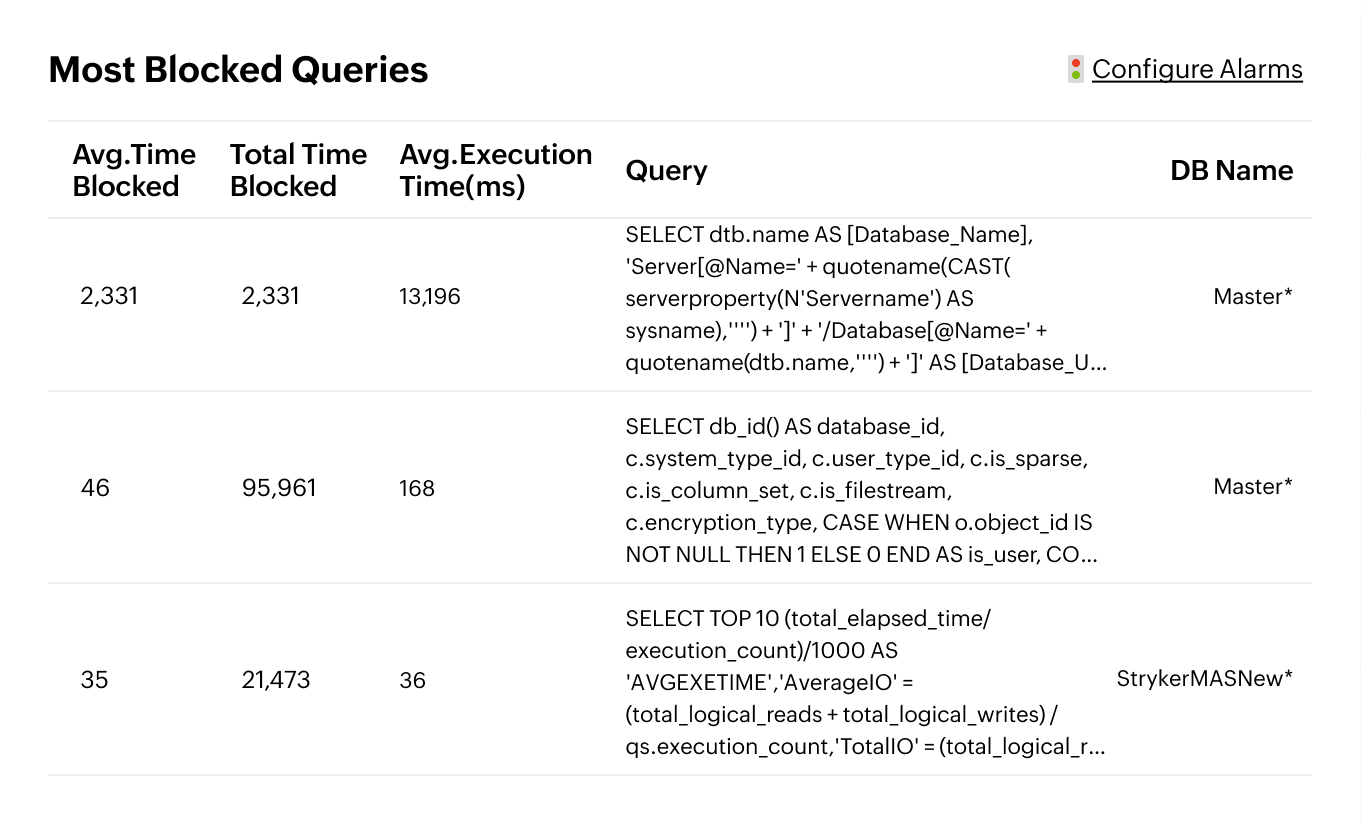Open the StrykerMASNew* database entry
1361x824 pixels.
[x=1204, y=679]
